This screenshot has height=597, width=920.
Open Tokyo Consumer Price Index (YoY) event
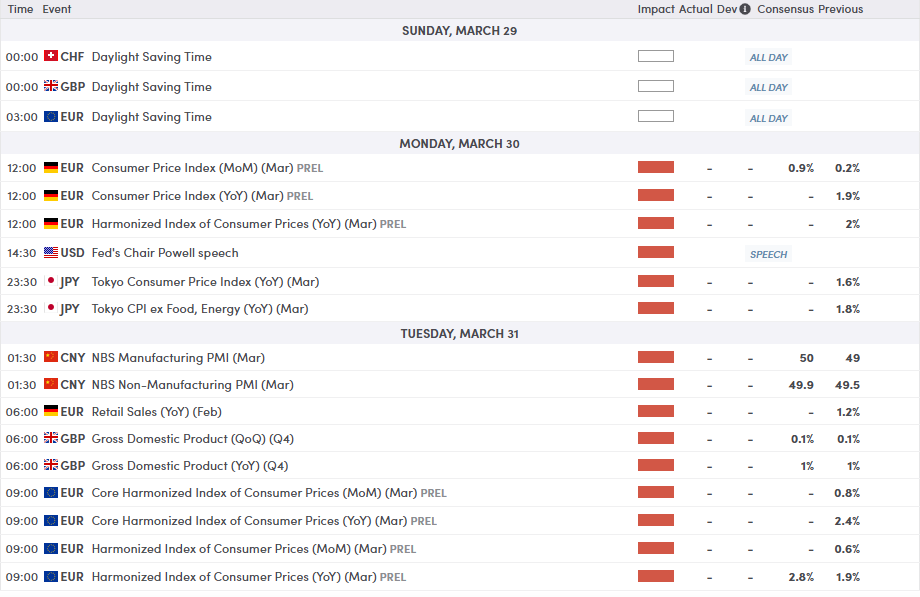pyautogui.click(x=205, y=282)
